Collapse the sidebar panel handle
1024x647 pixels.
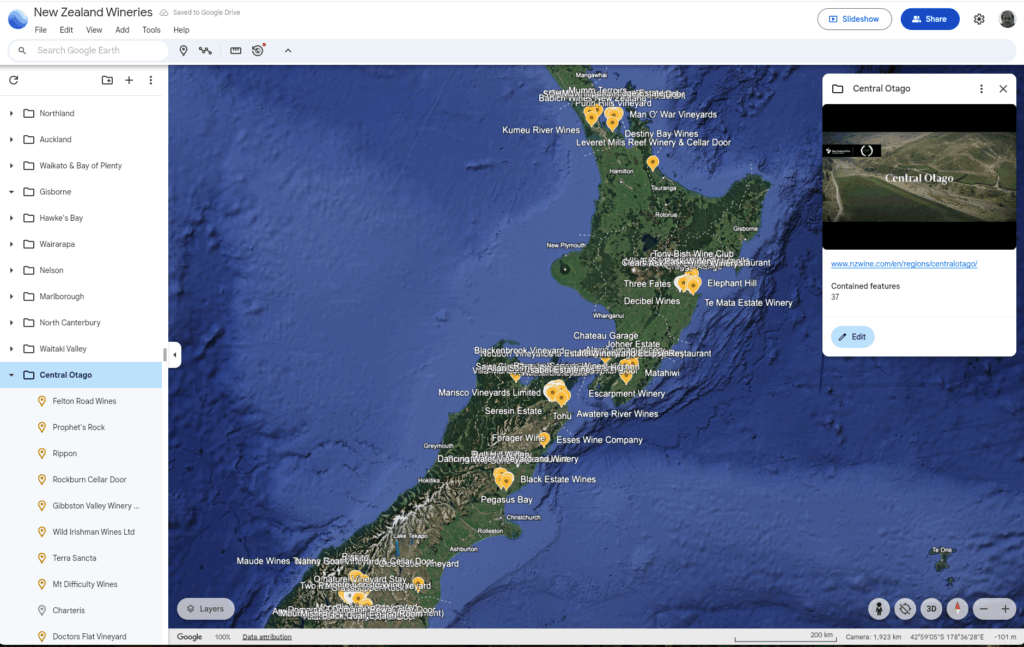click(x=174, y=355)
